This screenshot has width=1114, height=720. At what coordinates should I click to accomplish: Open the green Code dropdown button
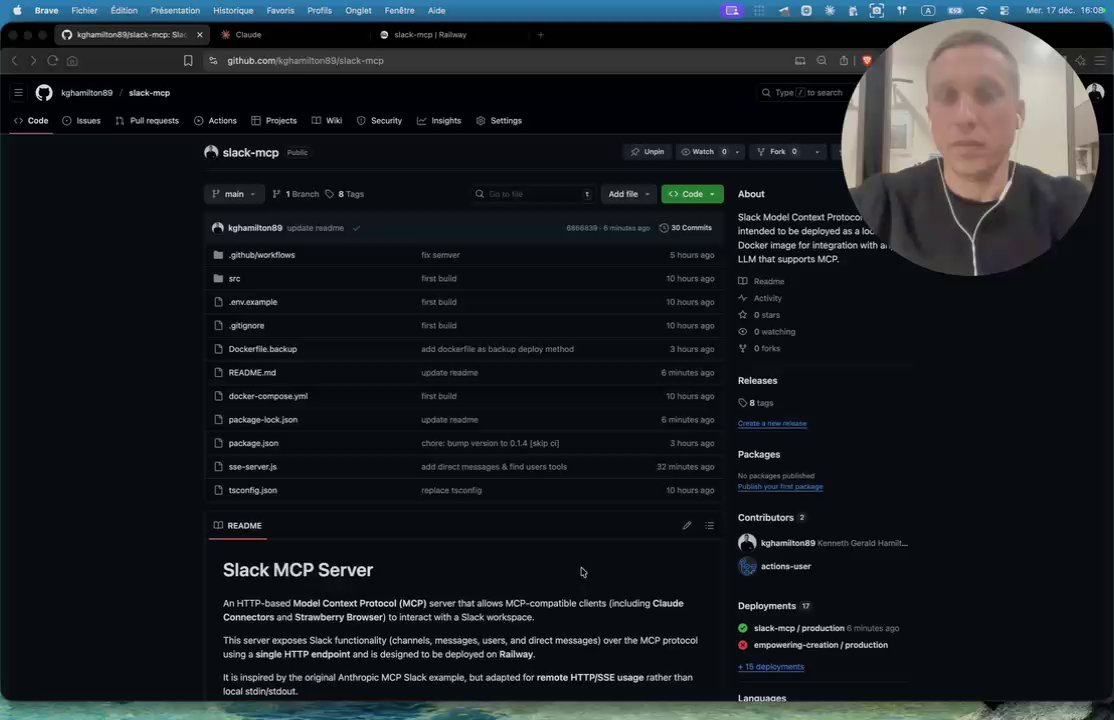pos(692,194)
